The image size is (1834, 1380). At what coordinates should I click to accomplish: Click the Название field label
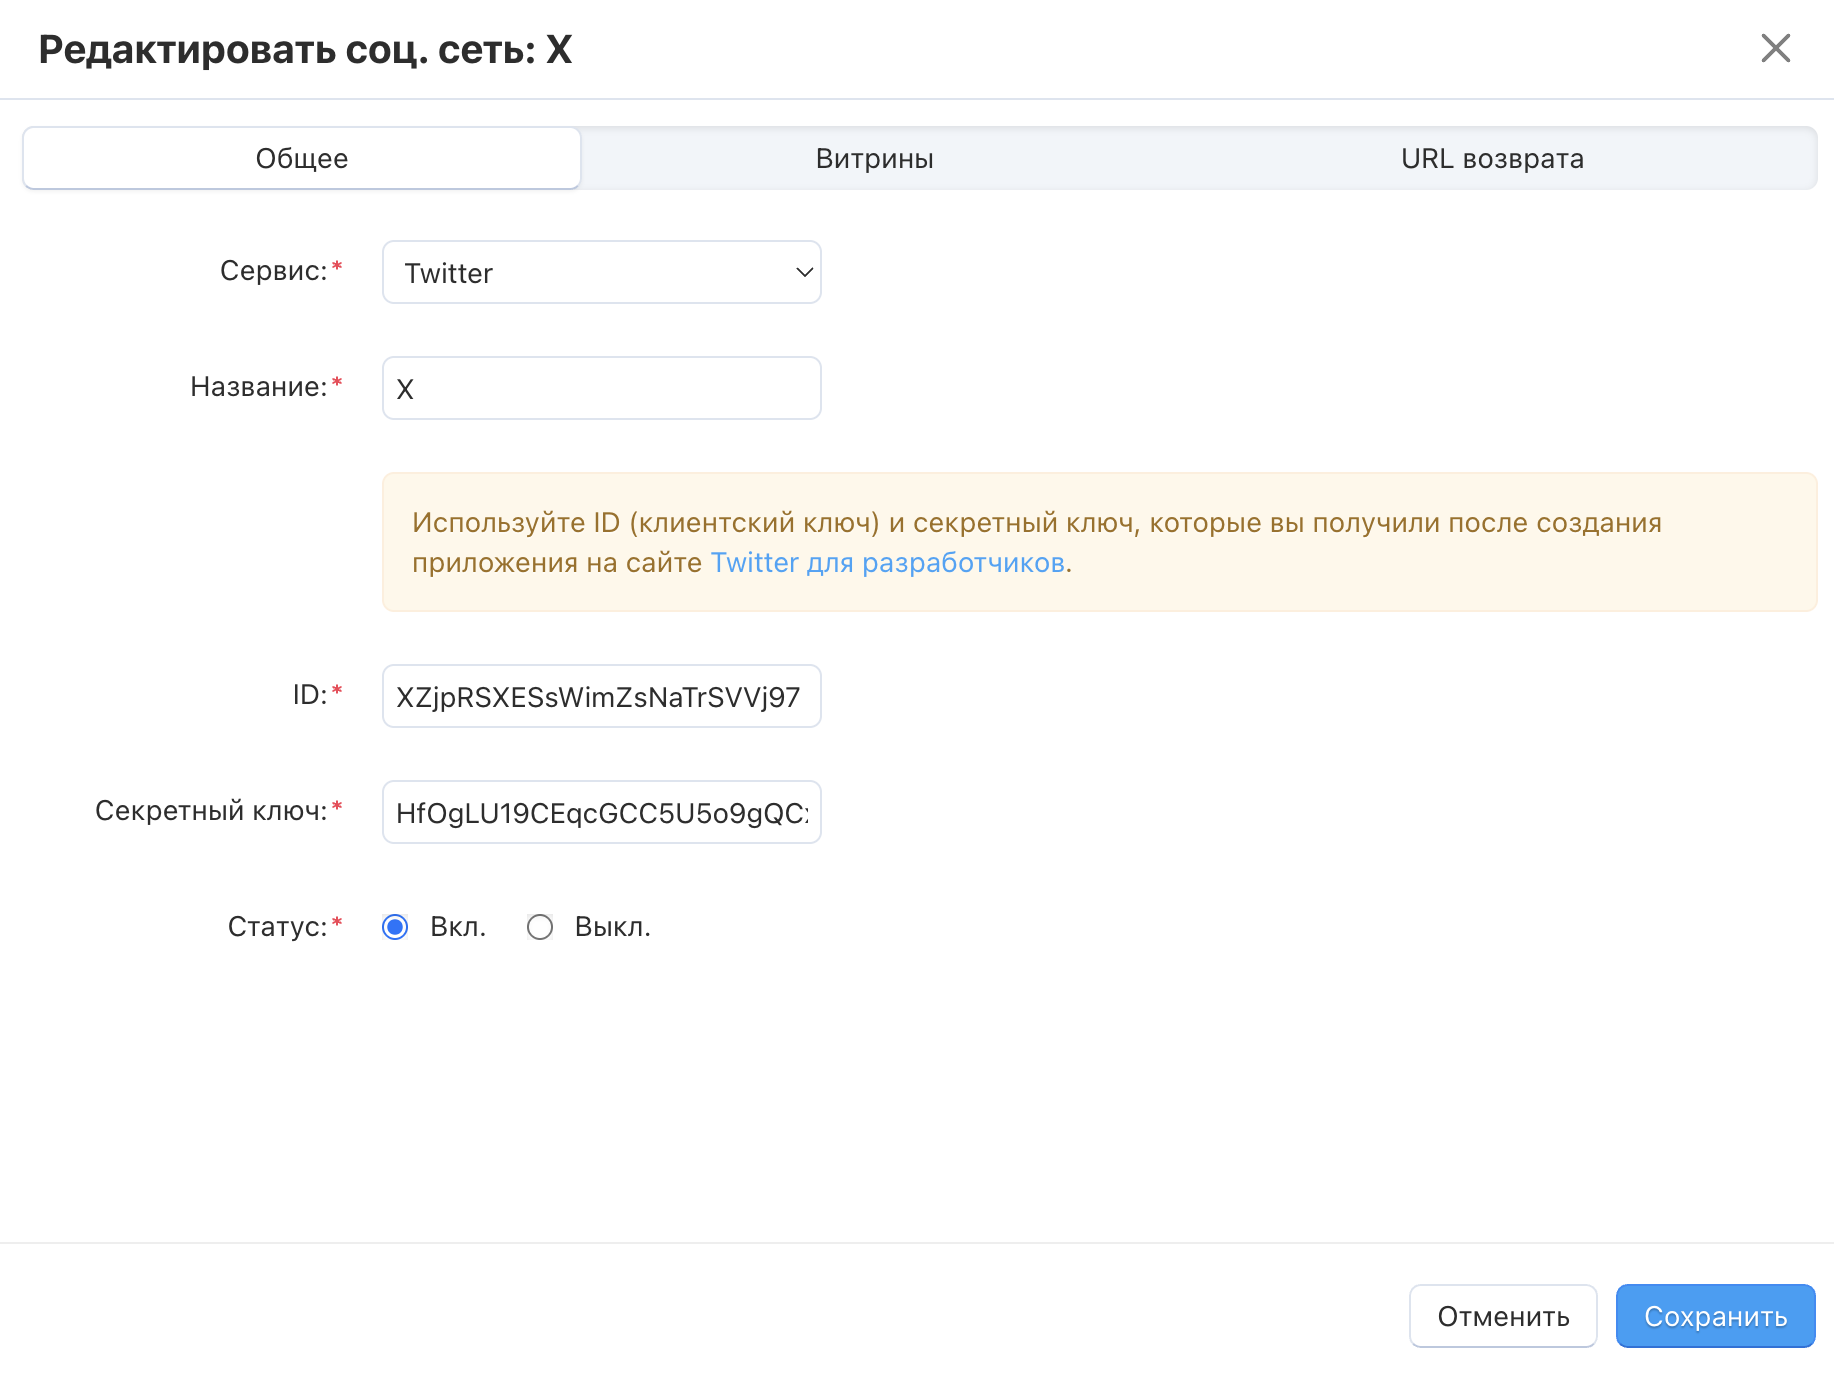(258, 387)
